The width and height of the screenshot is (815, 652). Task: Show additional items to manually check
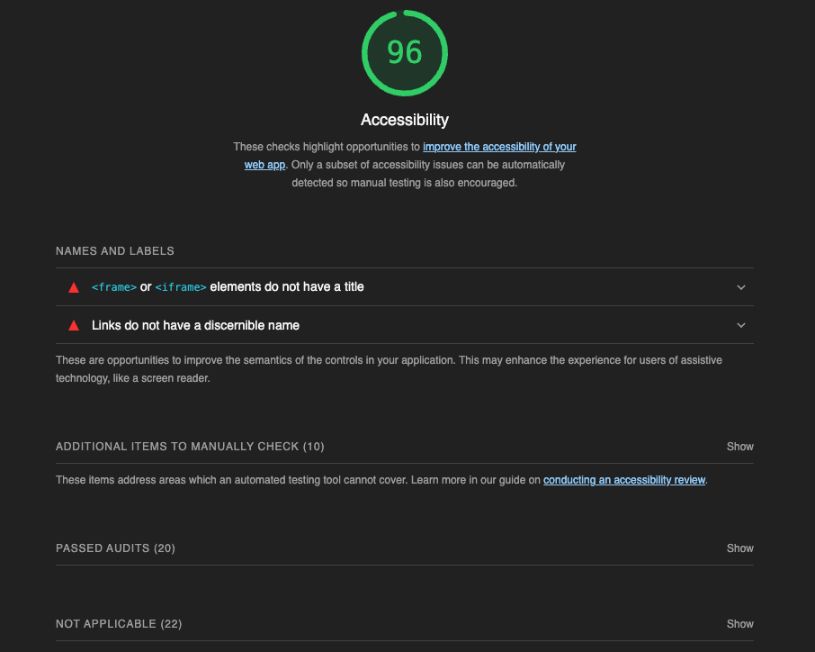[x=739, y=447]
